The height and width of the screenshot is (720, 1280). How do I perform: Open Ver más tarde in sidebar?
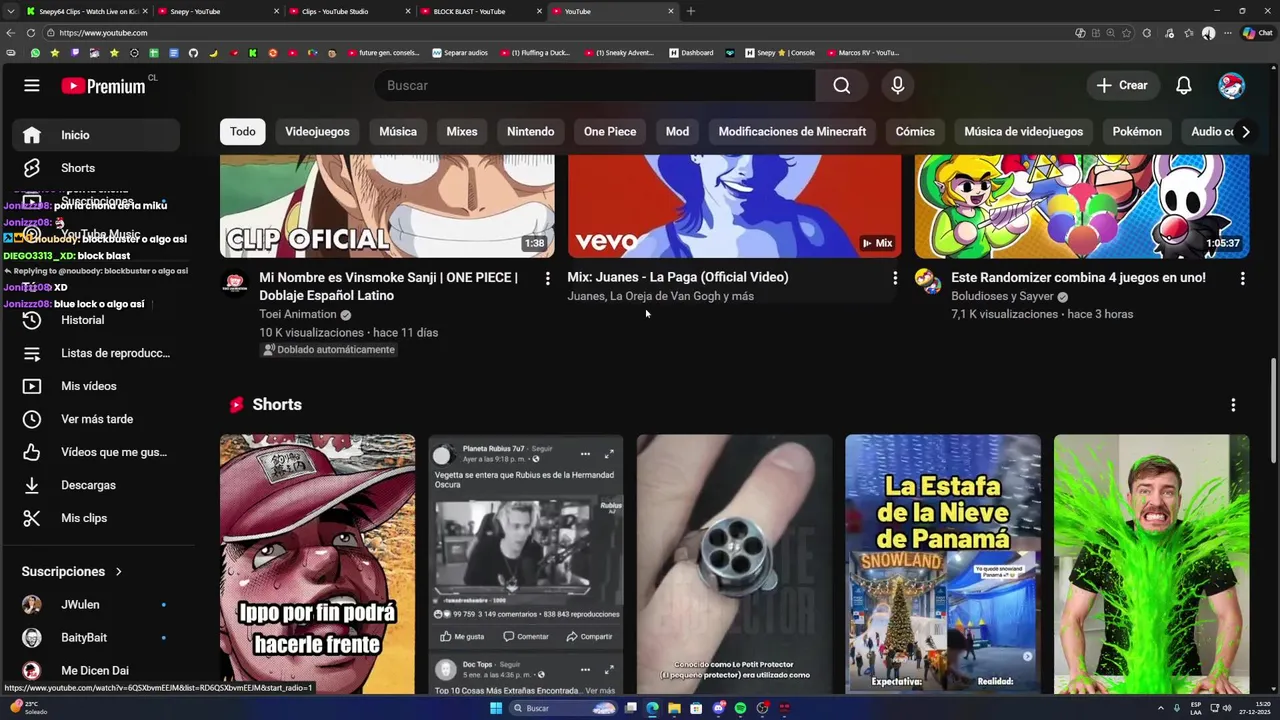coord(96,419)
